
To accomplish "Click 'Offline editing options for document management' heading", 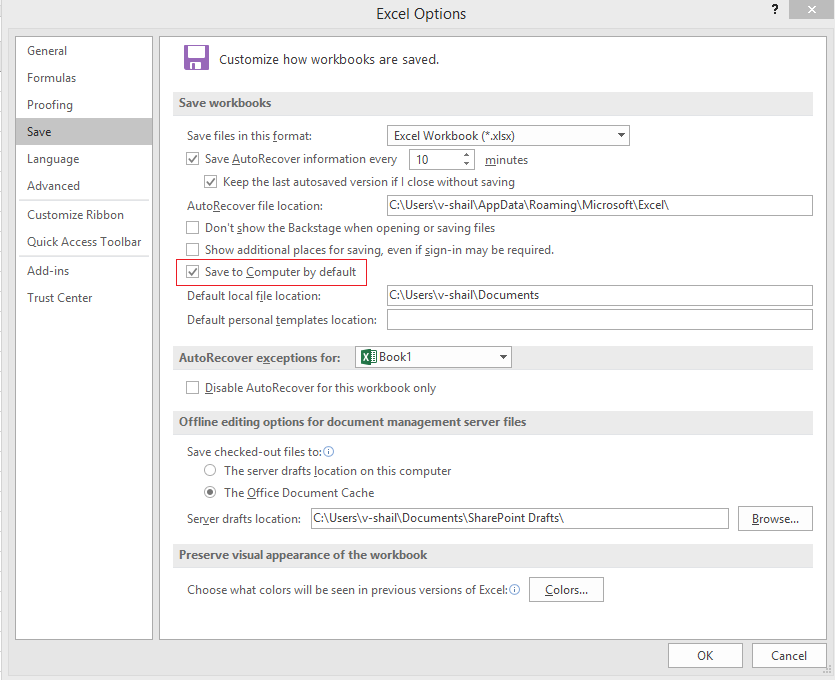I will [353, 422].
